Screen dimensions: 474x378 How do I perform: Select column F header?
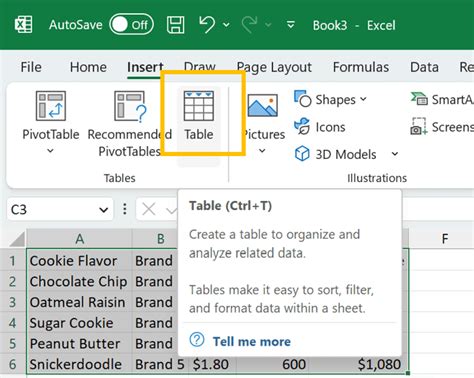tap(445, 239)
